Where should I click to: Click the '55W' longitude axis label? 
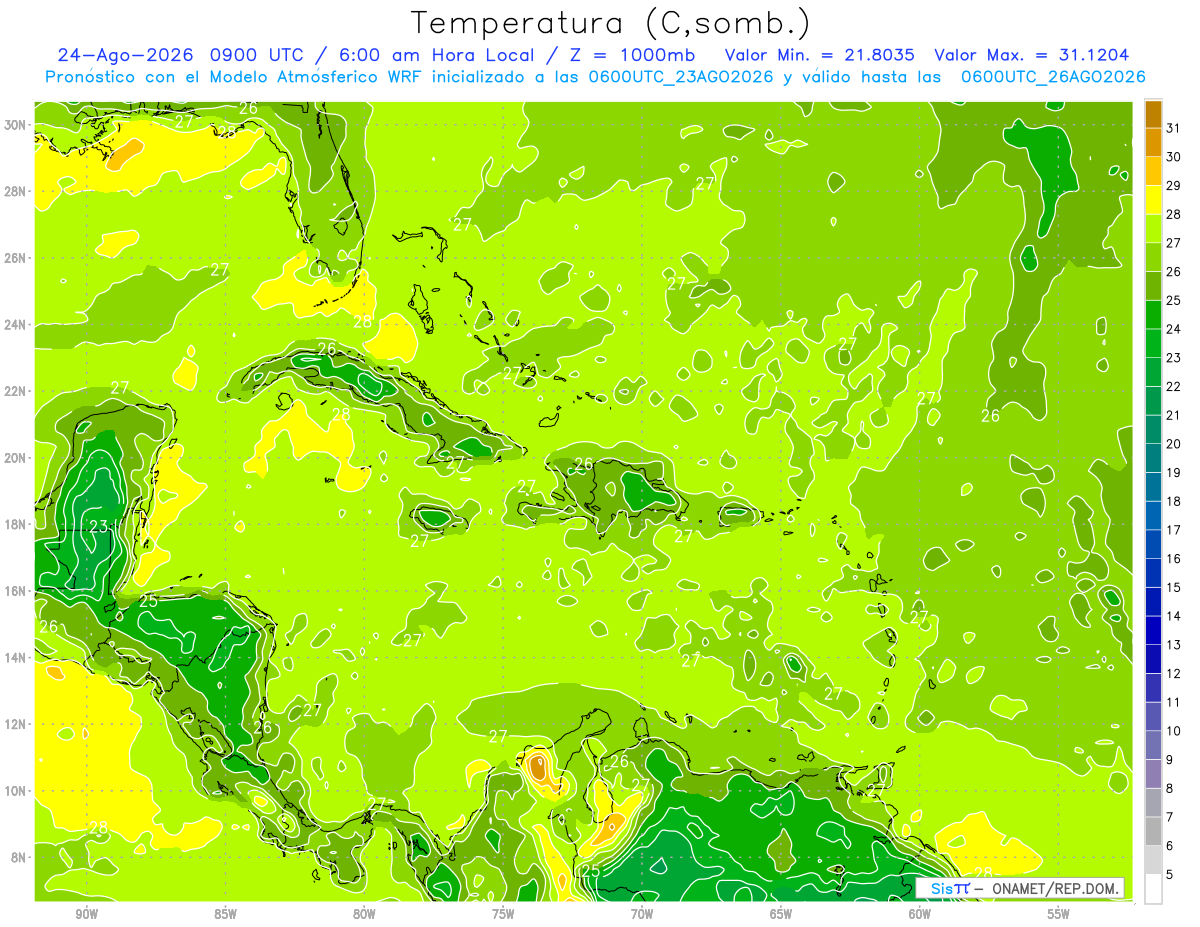click(1059, 914)
